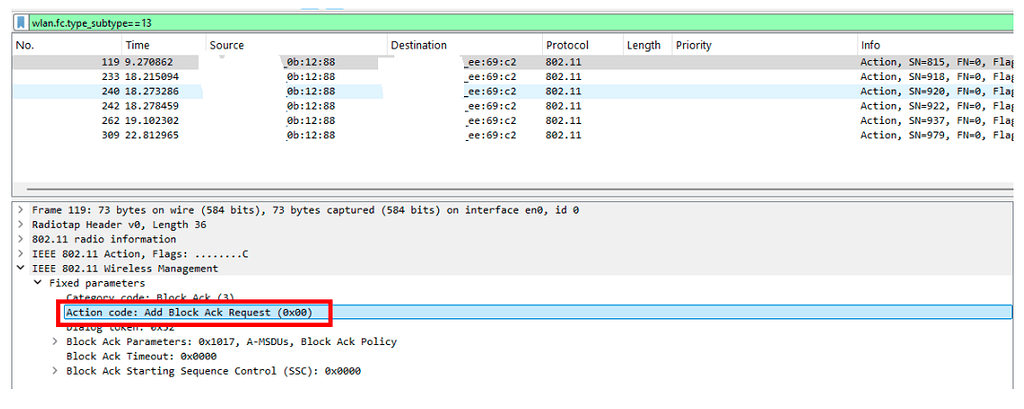This screenshot has height=409, width=1024.
Task: Expand the Radiotap Header v0 node
Action: coord(21,225)
